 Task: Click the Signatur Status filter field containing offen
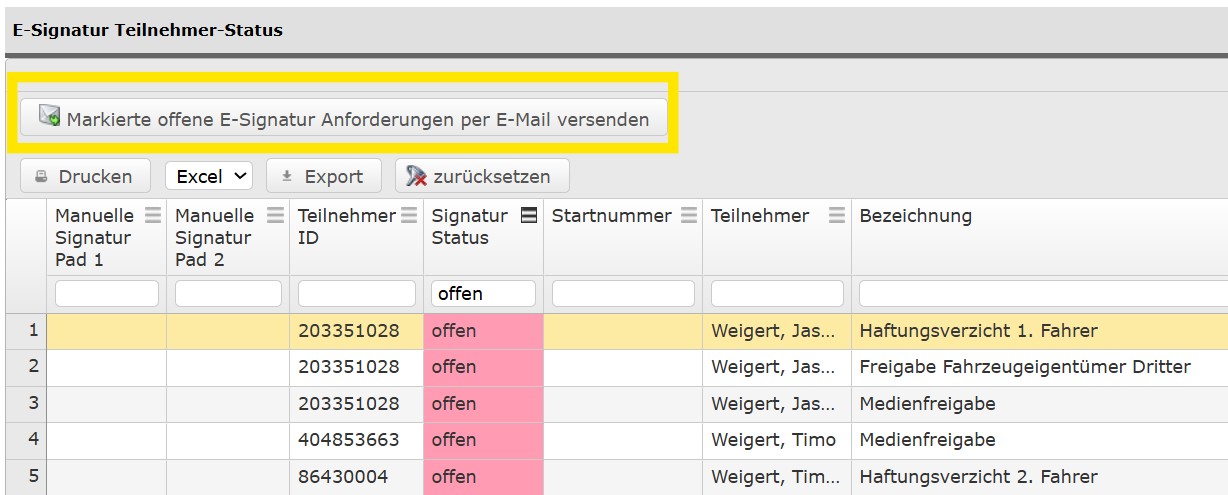tap(483, 293)
